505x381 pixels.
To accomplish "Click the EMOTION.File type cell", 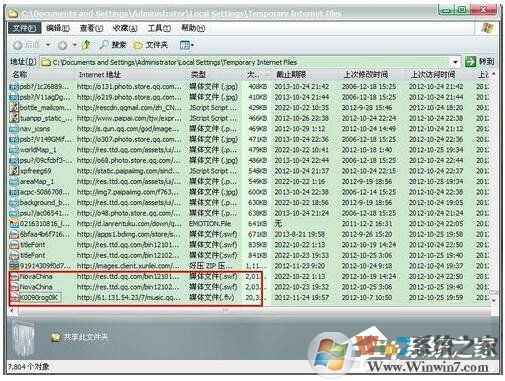I will click(210, 224).
